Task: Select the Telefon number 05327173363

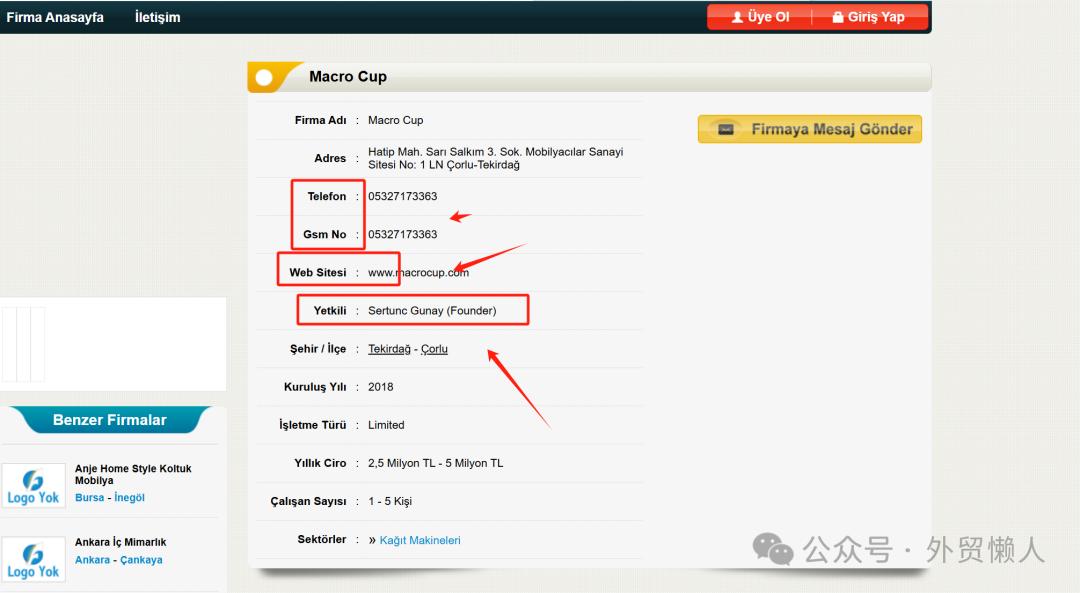Action: coord(402,196)
